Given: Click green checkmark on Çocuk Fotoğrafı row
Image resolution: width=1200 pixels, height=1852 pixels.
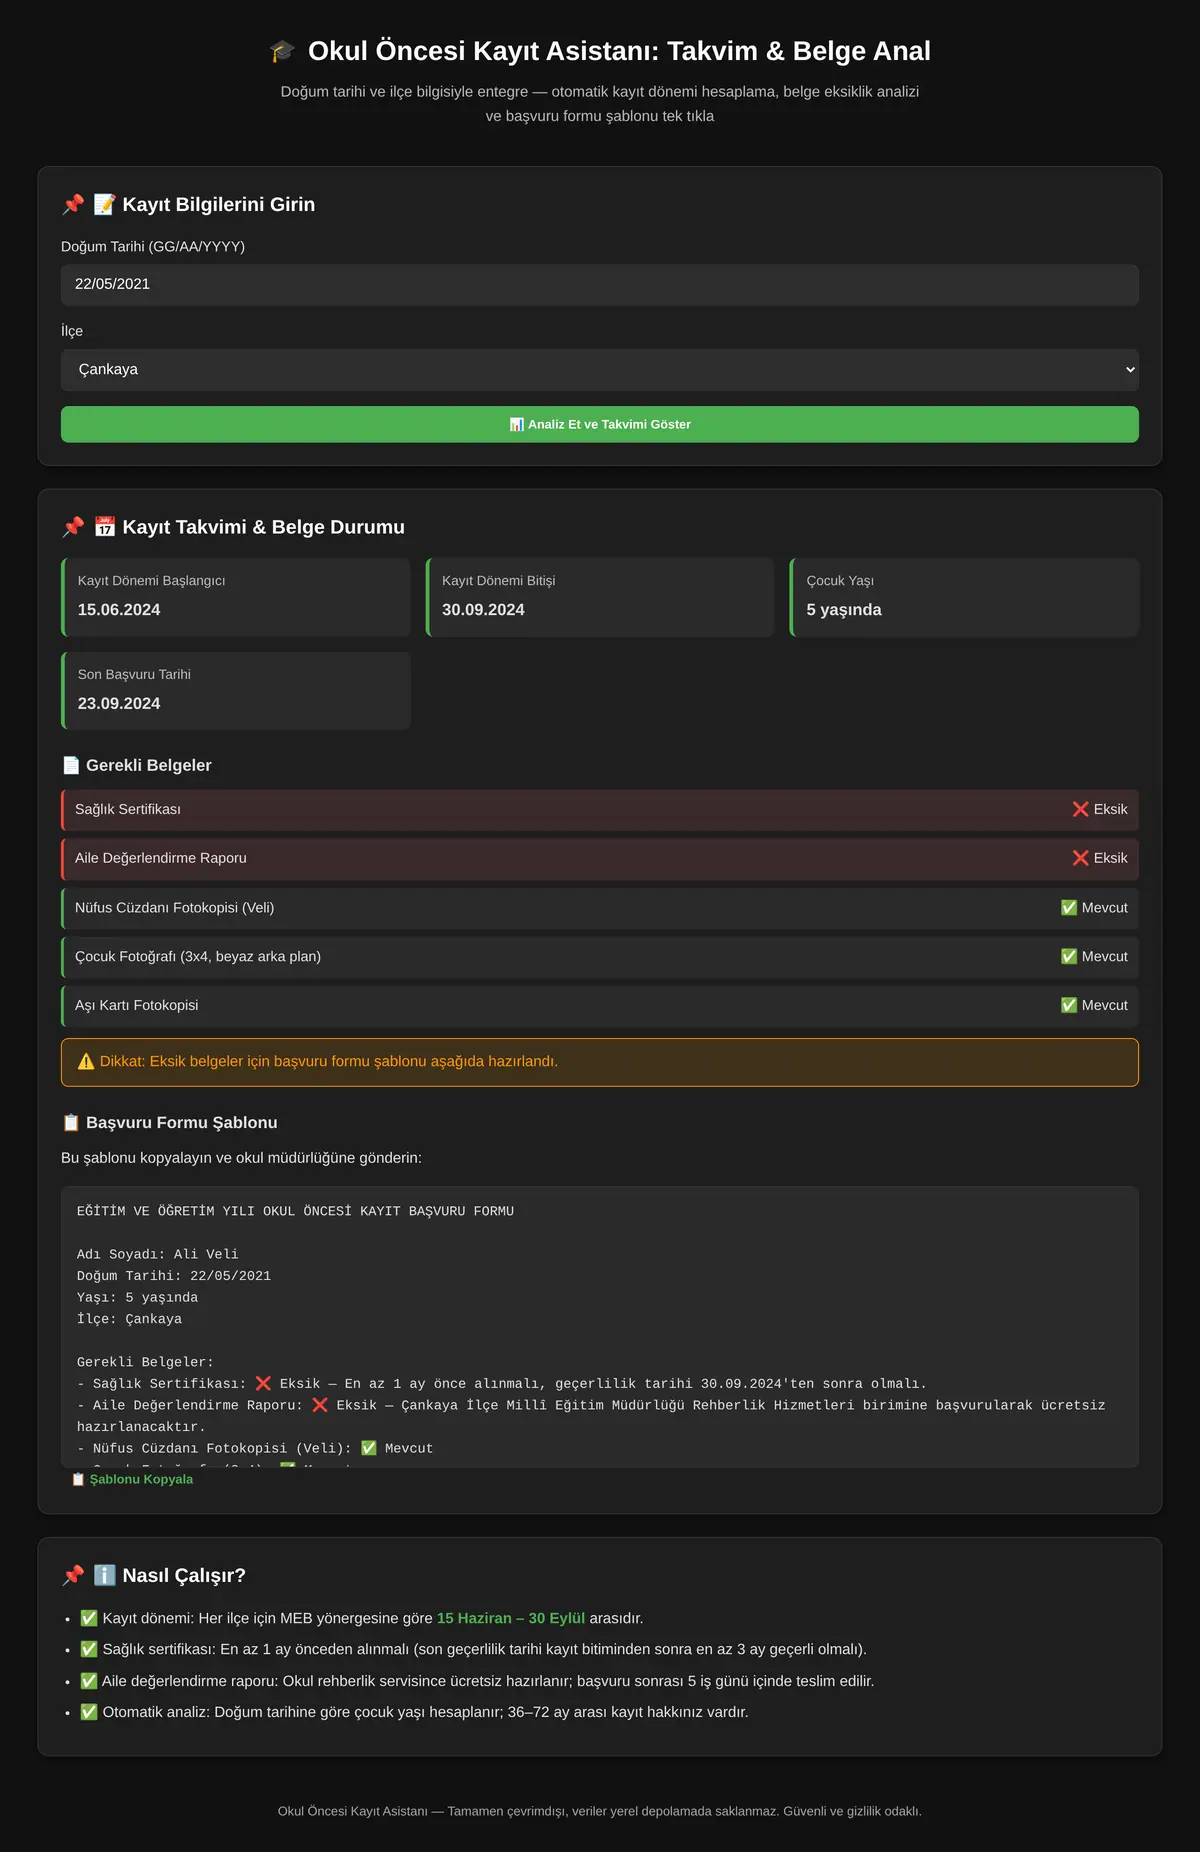Looking at the screenshot, I should click(1069, 956).
